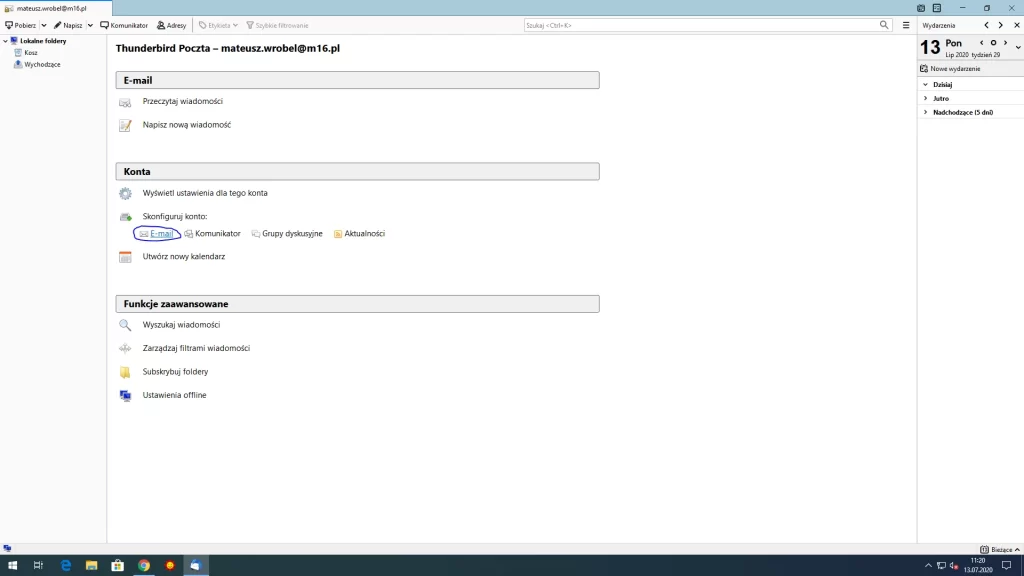Expand the Jutro events section
The height and width of the screenshot is (576, 1024).
[926, 99]
